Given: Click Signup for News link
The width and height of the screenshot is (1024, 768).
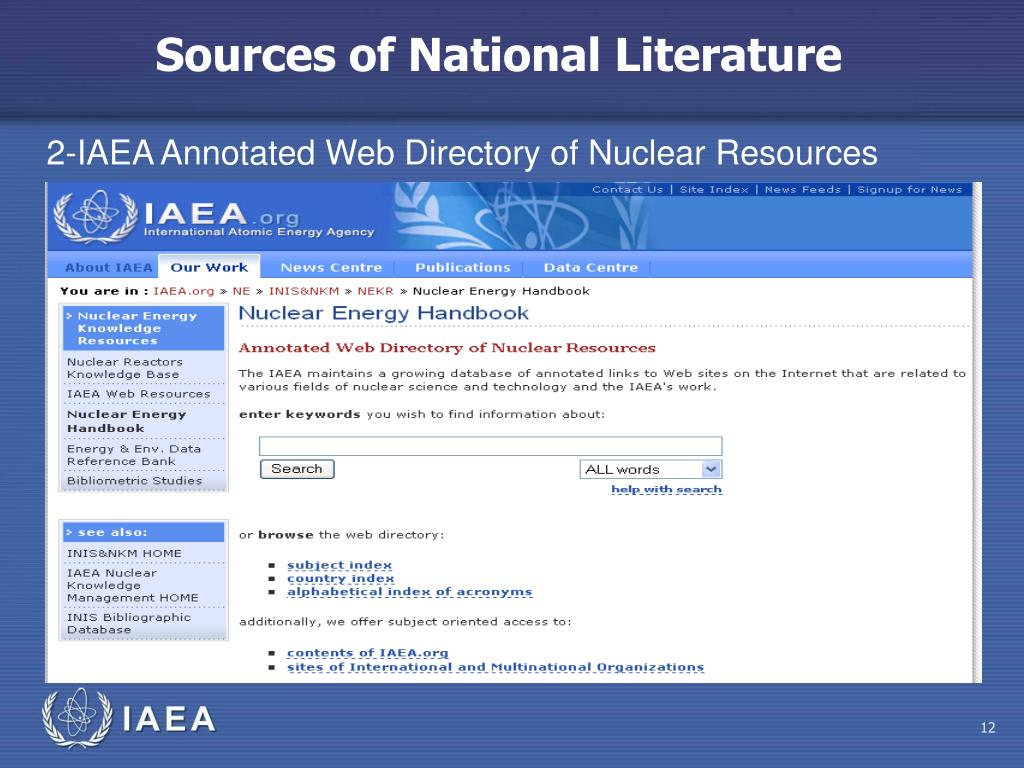Looking at the screenshot, I should (x=910, y=189).
